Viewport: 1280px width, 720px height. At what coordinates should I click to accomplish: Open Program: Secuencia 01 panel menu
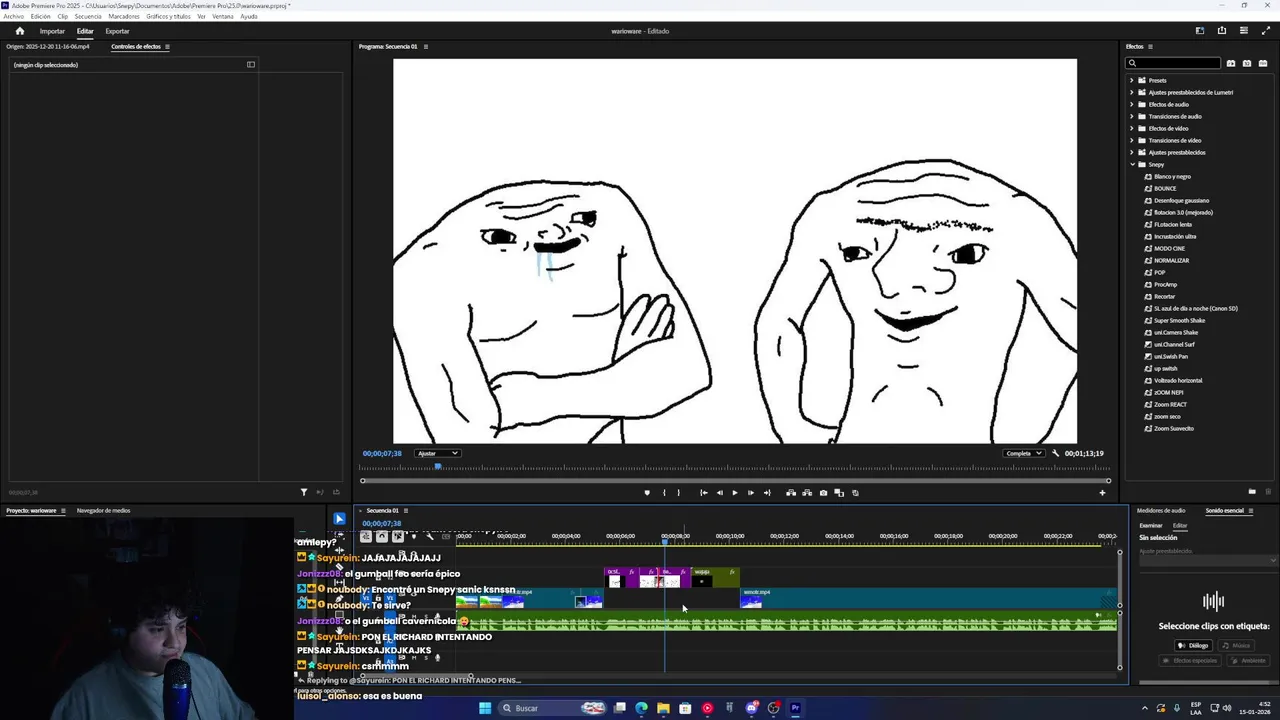(x=427, y=47)
